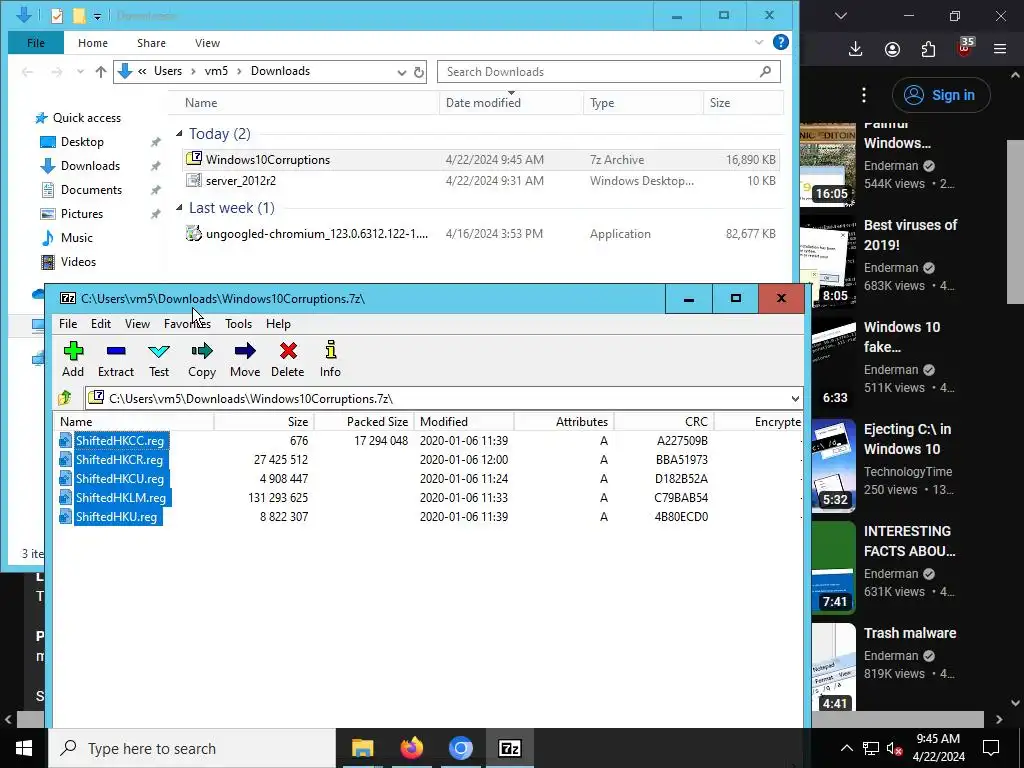Click the YouTube Sign in button

941,95
